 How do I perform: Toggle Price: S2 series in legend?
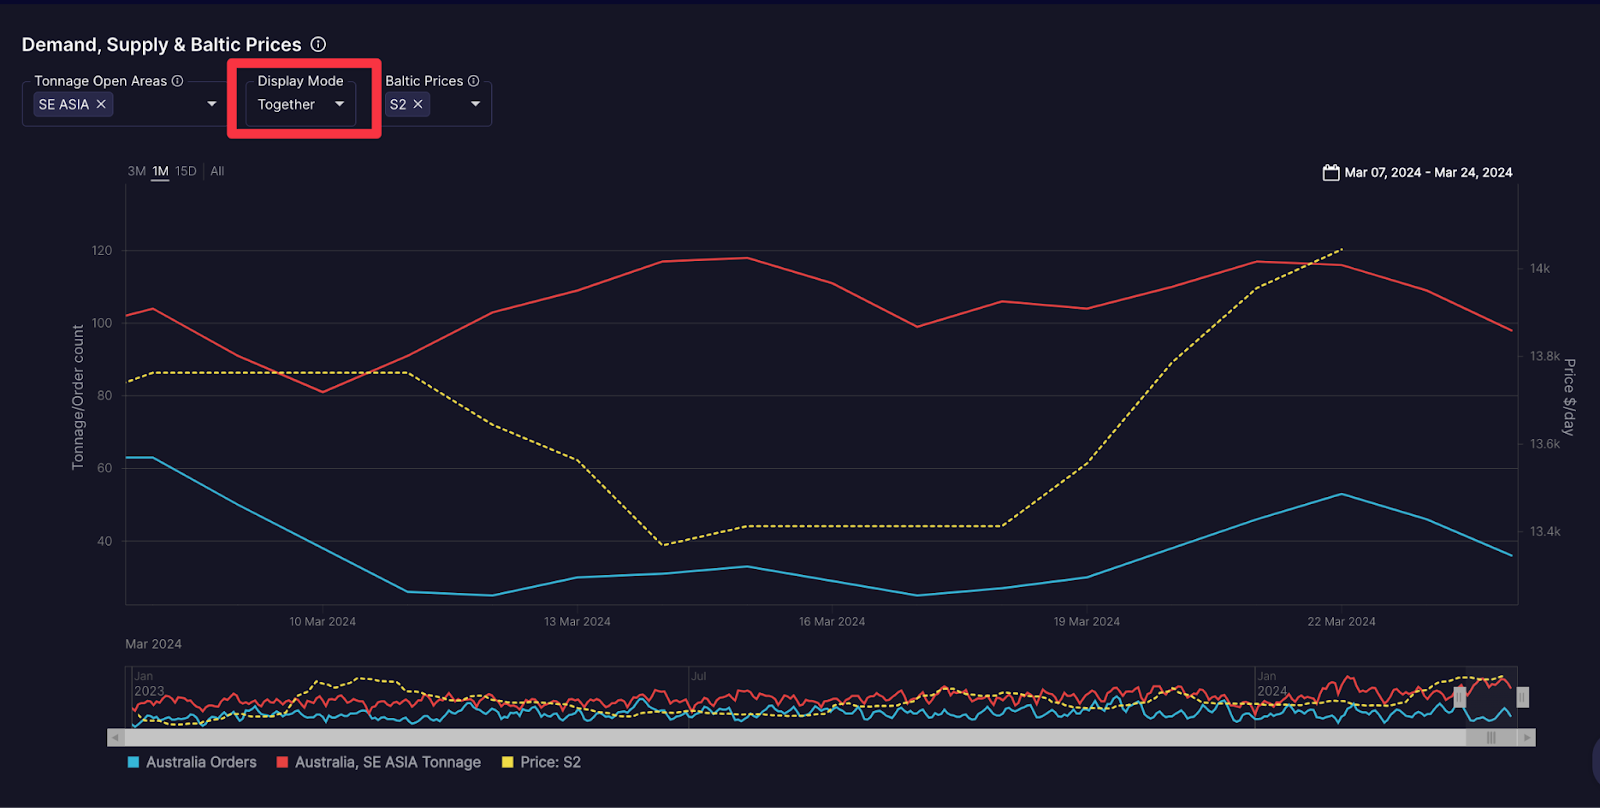coord(541,762)
